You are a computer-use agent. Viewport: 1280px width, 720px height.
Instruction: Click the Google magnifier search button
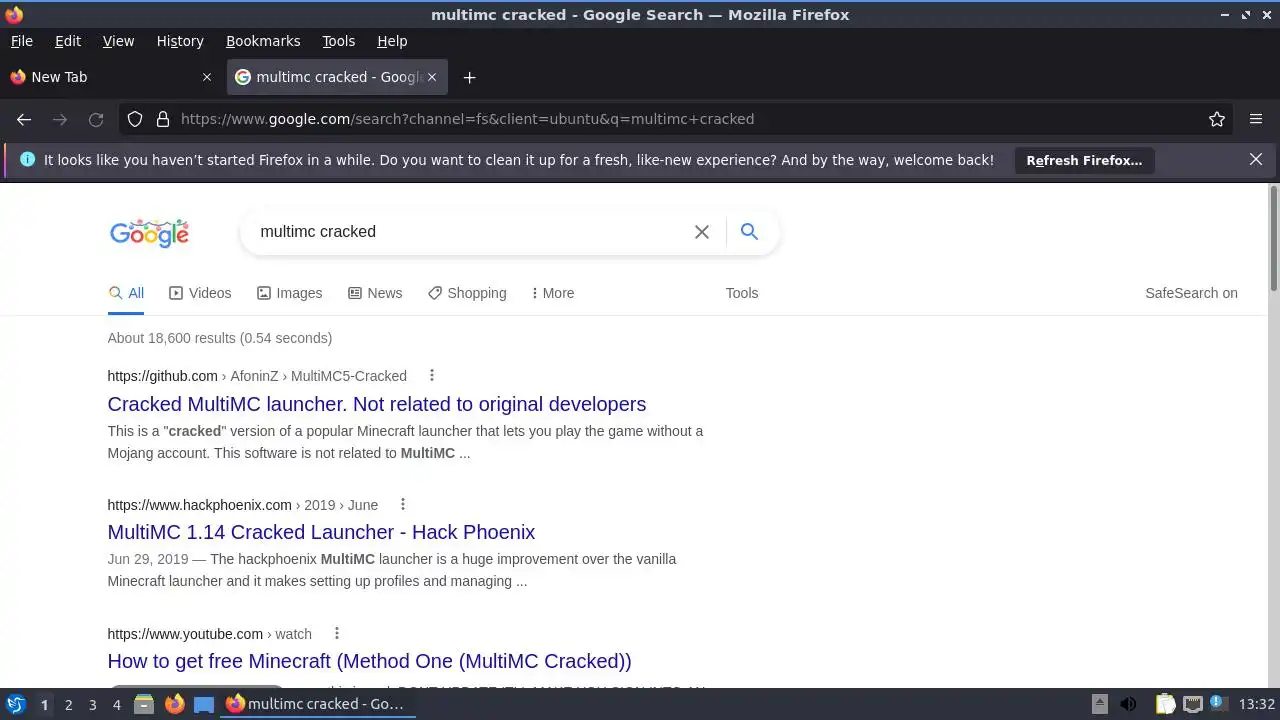point(749,231)
